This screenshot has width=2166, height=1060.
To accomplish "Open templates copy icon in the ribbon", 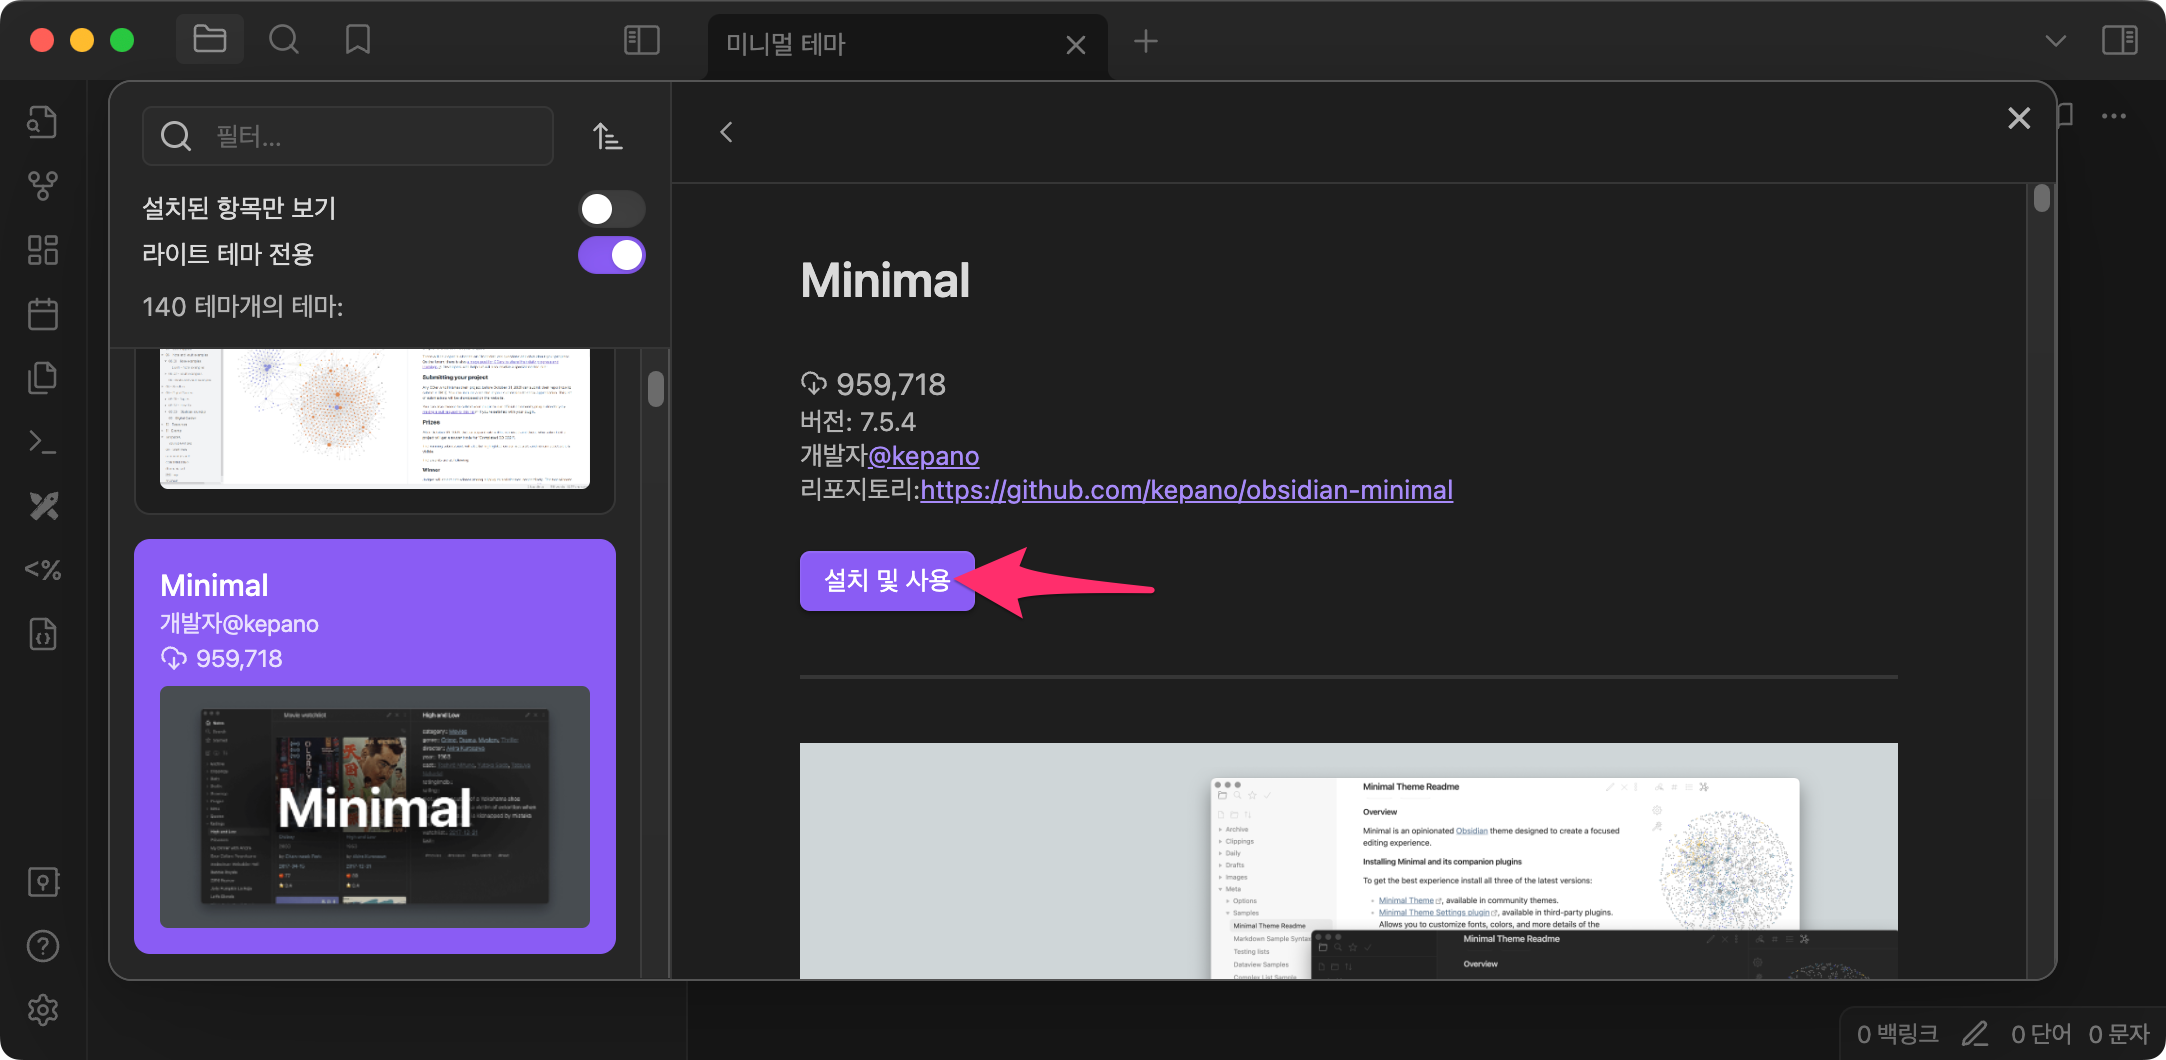I will pyautogui.click(x=43, y=378).
